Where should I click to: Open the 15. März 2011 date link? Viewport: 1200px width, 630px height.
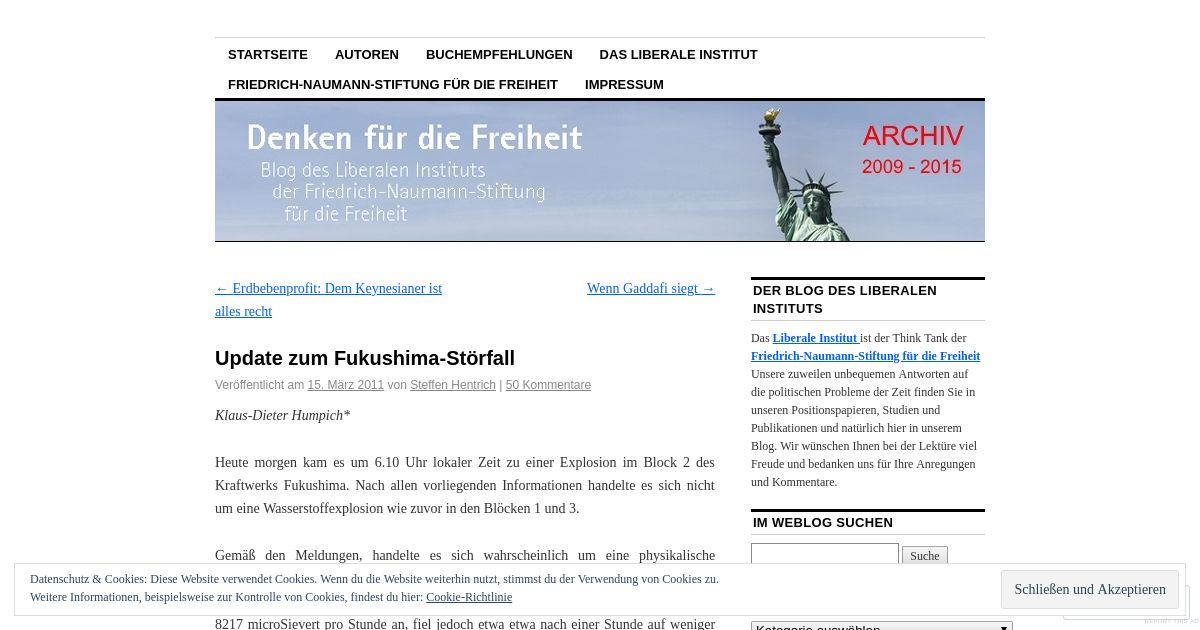tap(346, 385)
